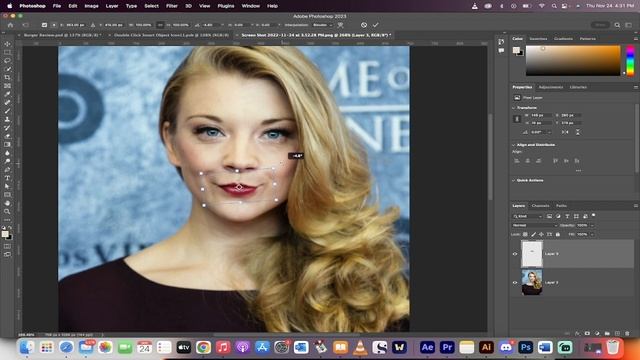The height and width of the screenshot is (360, 640).
Task: Collapse the Transform section
Action: [513, 108]
